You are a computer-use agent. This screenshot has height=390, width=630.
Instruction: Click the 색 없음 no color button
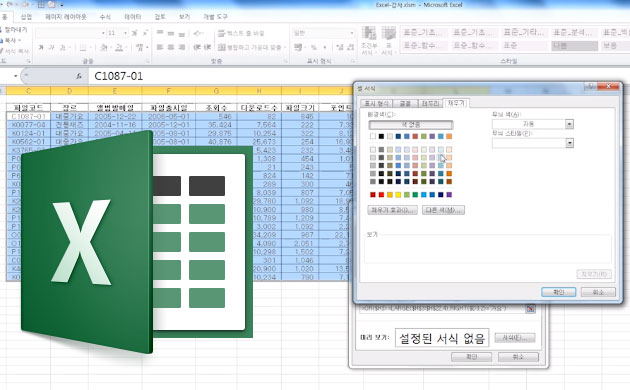click(411, 125)
